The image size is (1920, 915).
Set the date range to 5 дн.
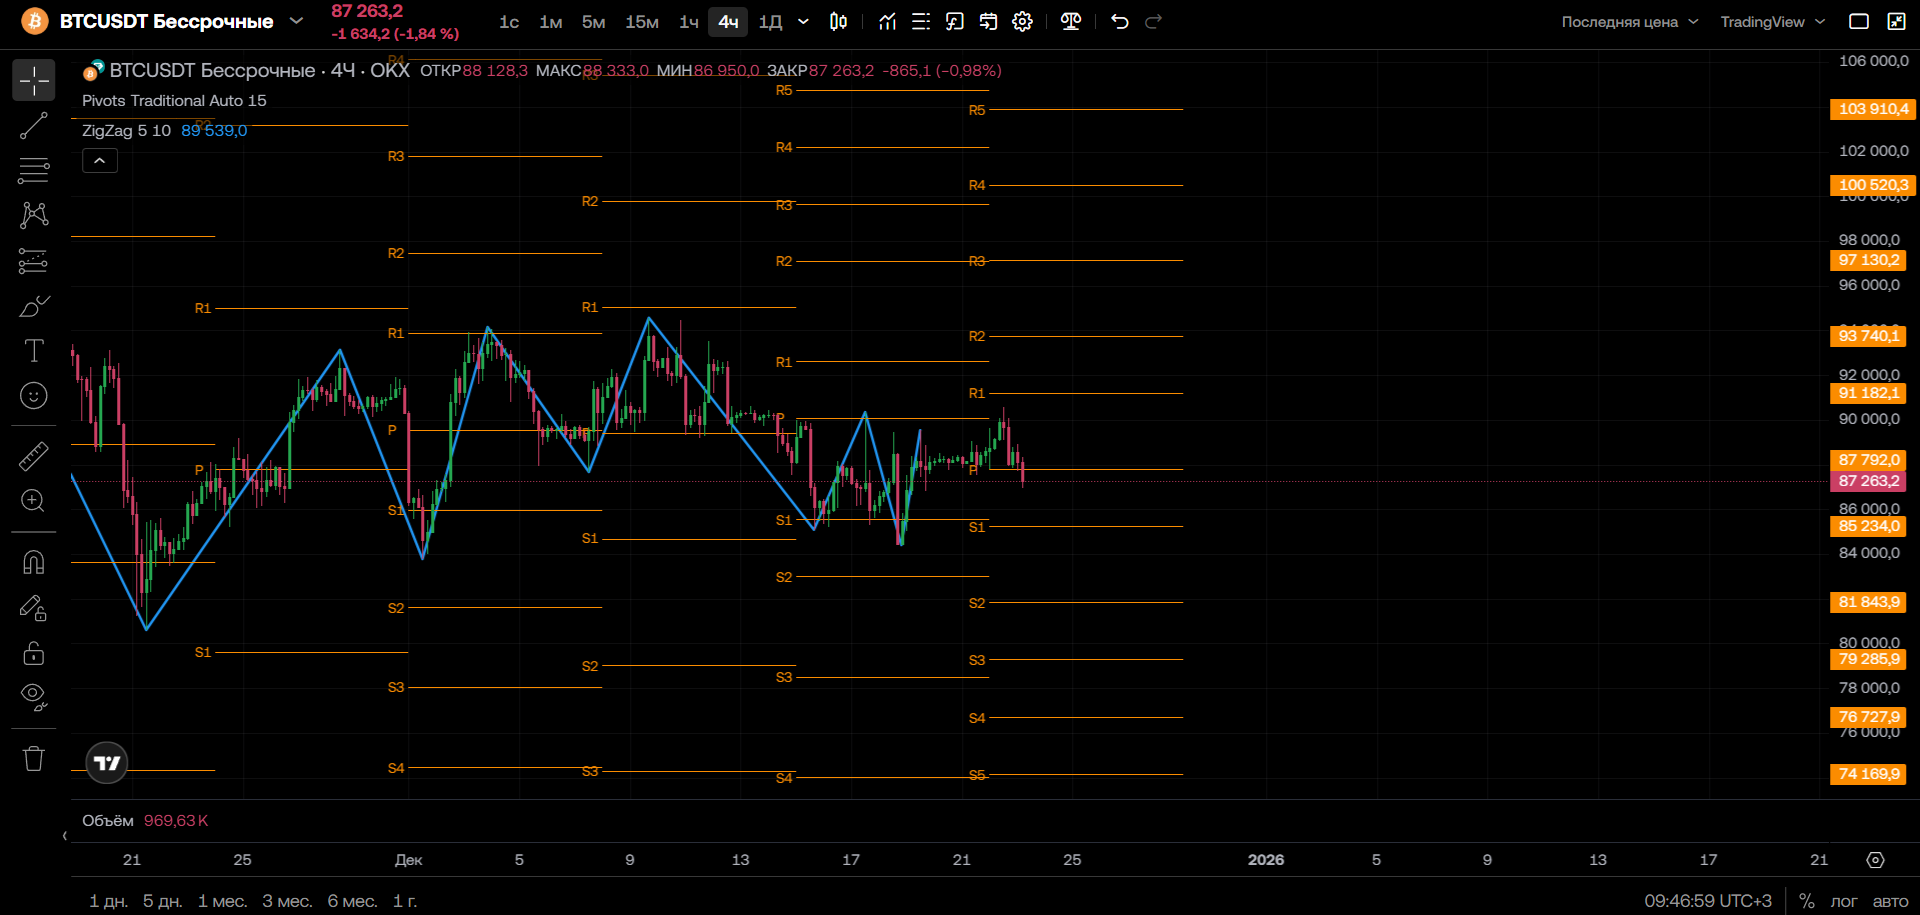[x=163, y=901]
